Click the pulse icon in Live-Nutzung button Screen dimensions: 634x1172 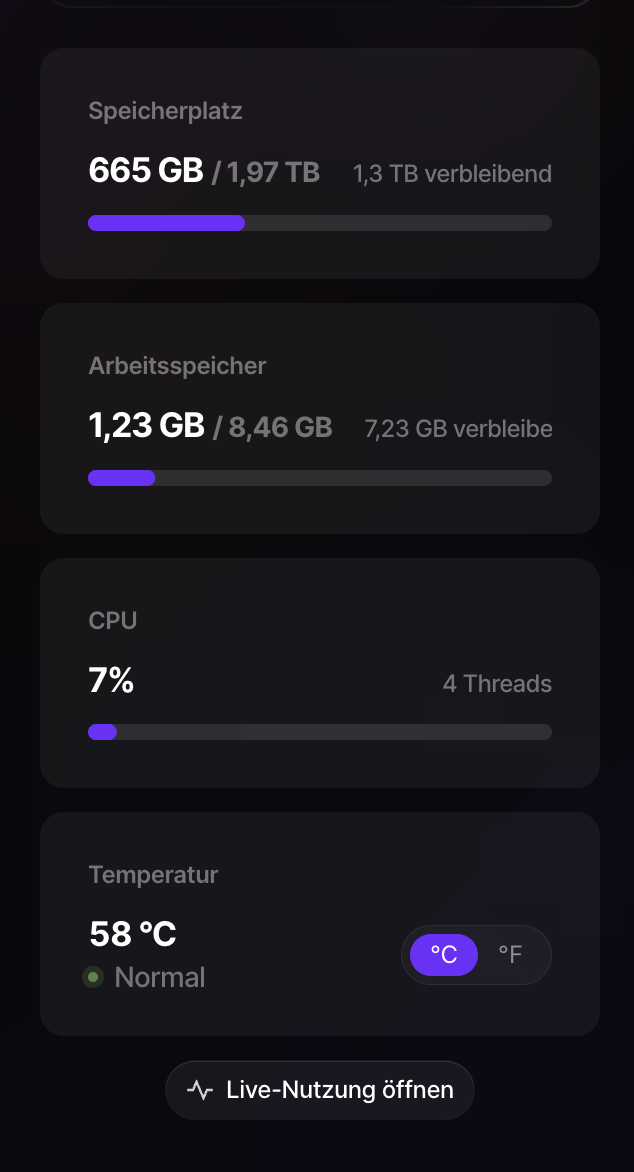[200, 1090]
